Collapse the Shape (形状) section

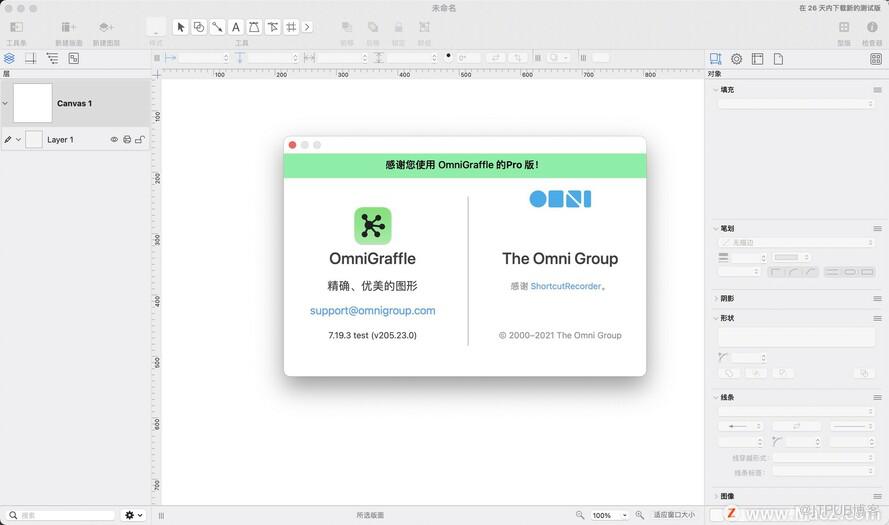[x=716, y=318]
